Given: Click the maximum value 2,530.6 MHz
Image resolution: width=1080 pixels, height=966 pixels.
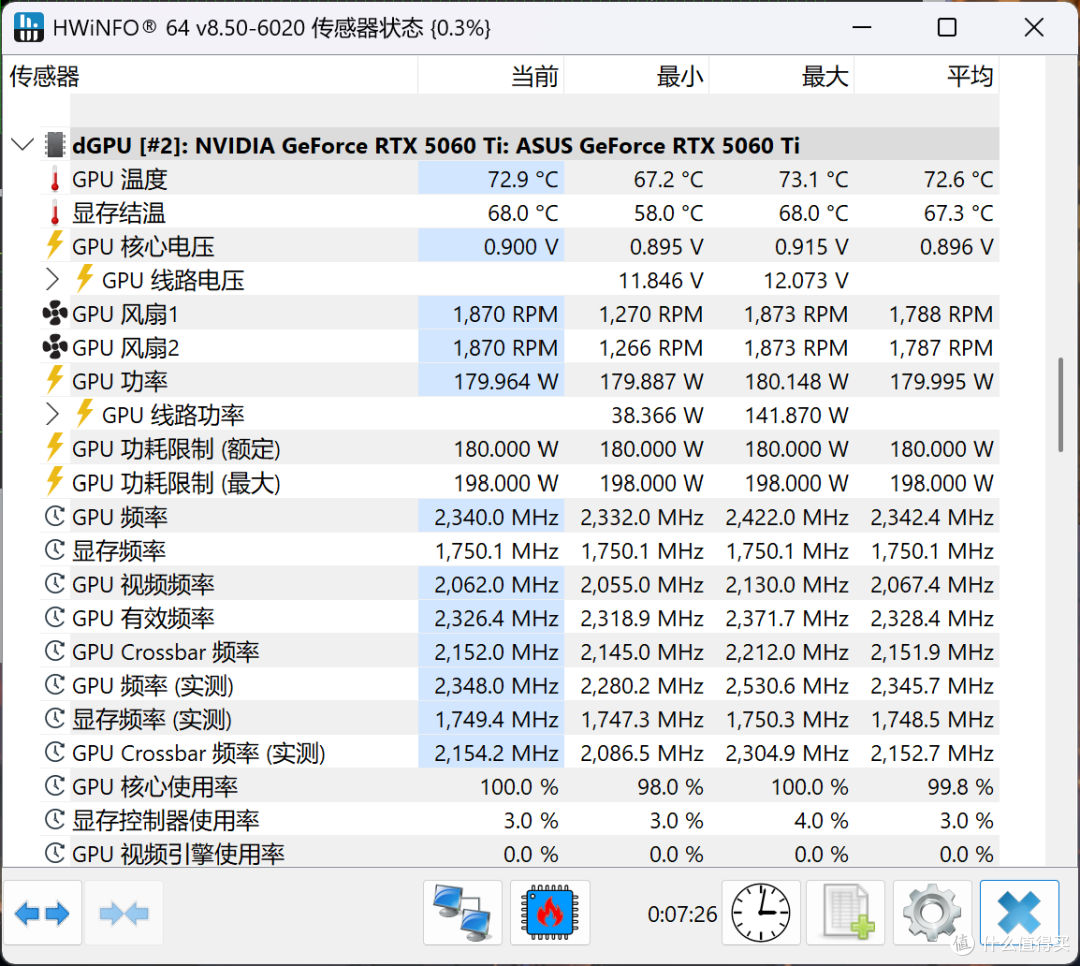Looking at the screenshot, I should (787, 686).
